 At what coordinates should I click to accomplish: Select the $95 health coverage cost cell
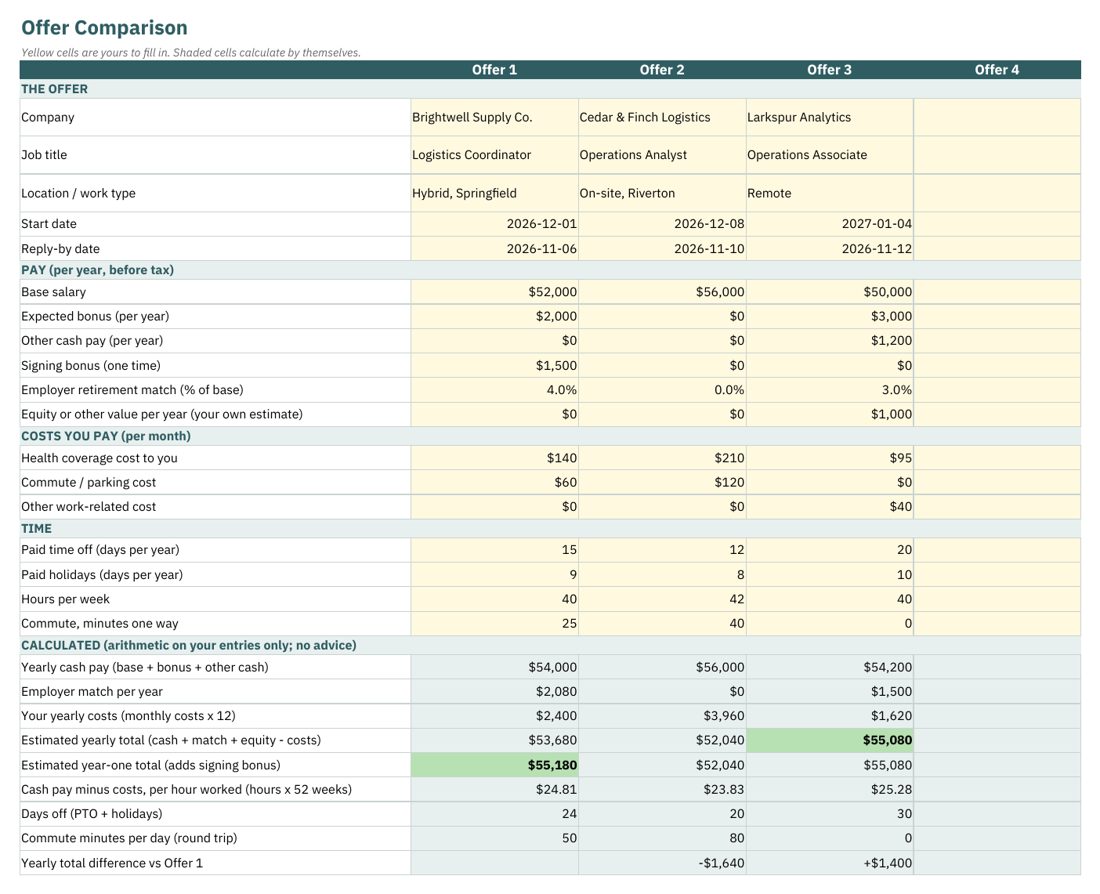pyautogui.click(x=830, y=458)
